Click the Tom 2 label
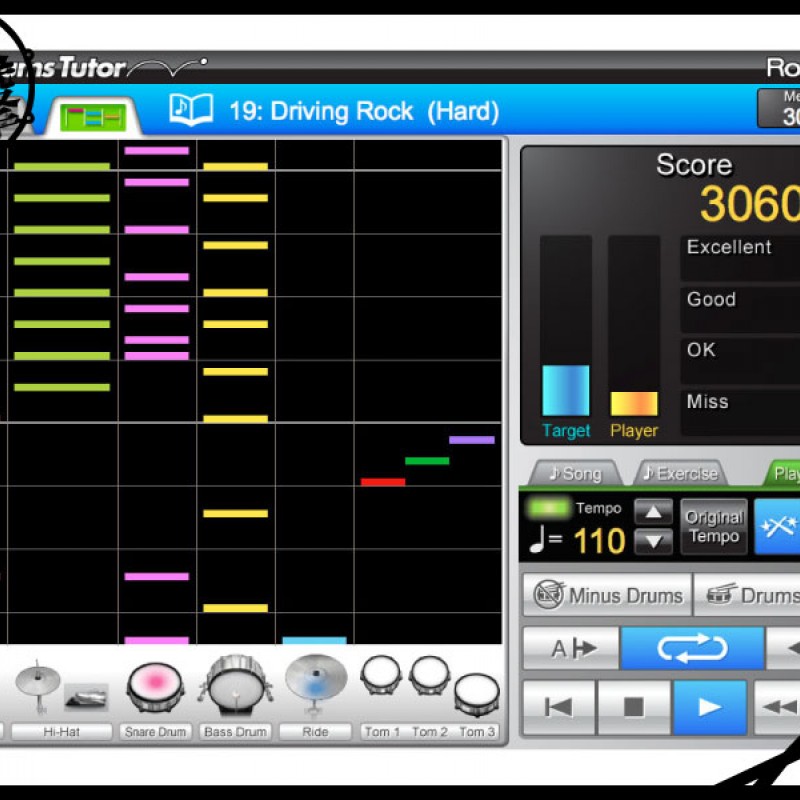 click(430, 732)
